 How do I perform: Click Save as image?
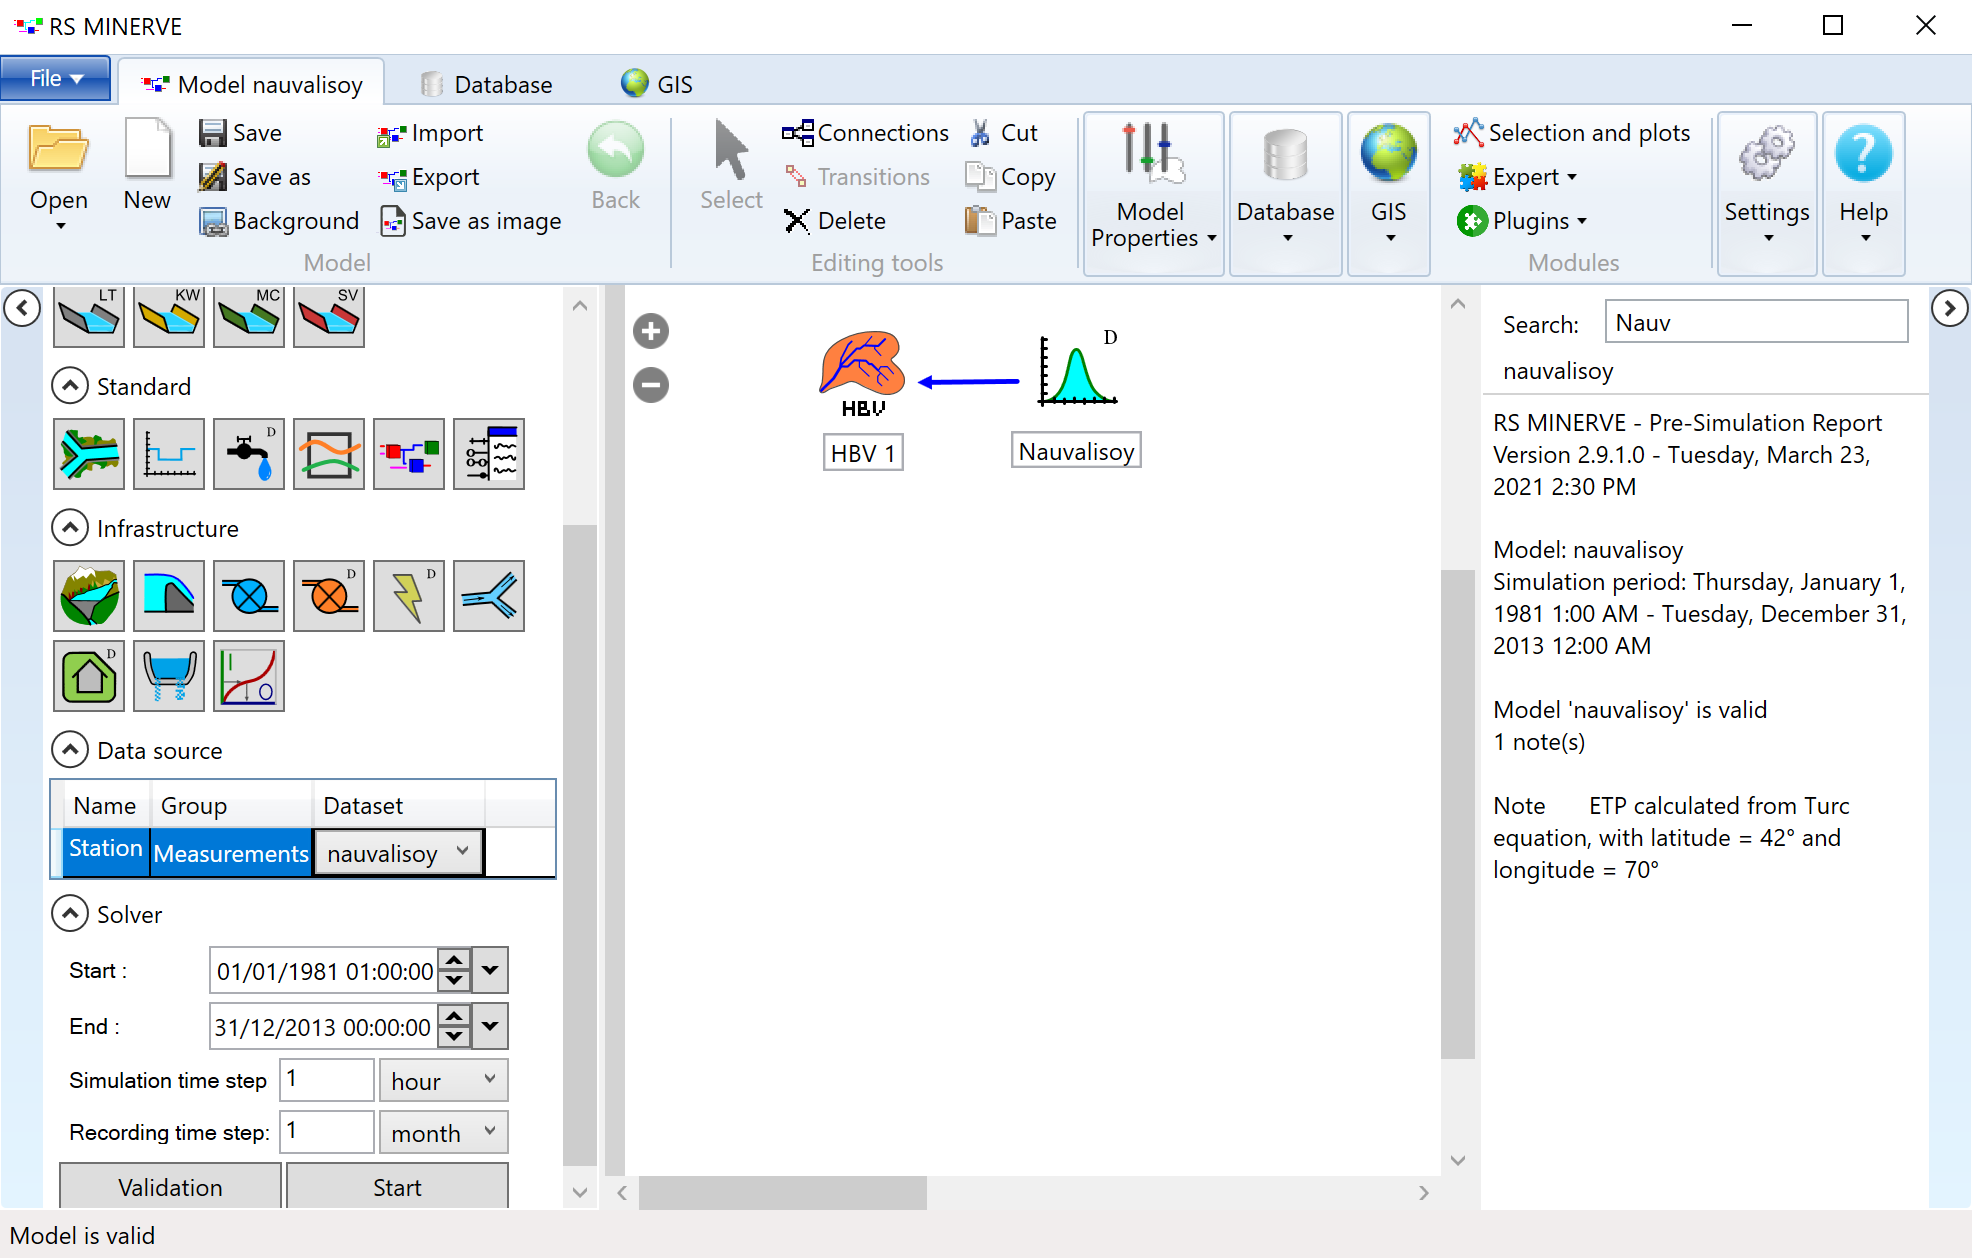click(471, 221)
